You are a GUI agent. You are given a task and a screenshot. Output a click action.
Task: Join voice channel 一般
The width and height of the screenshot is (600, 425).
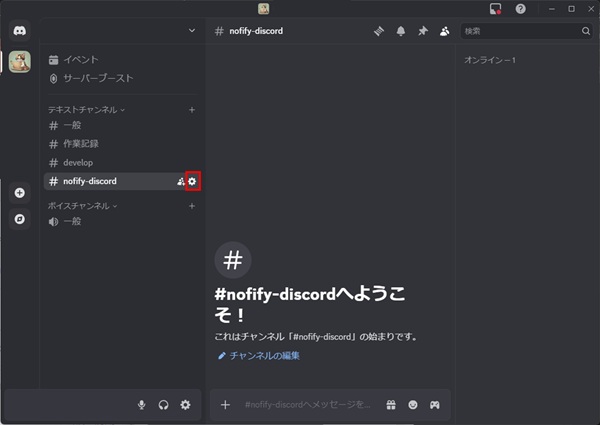[x=122, y=221]
